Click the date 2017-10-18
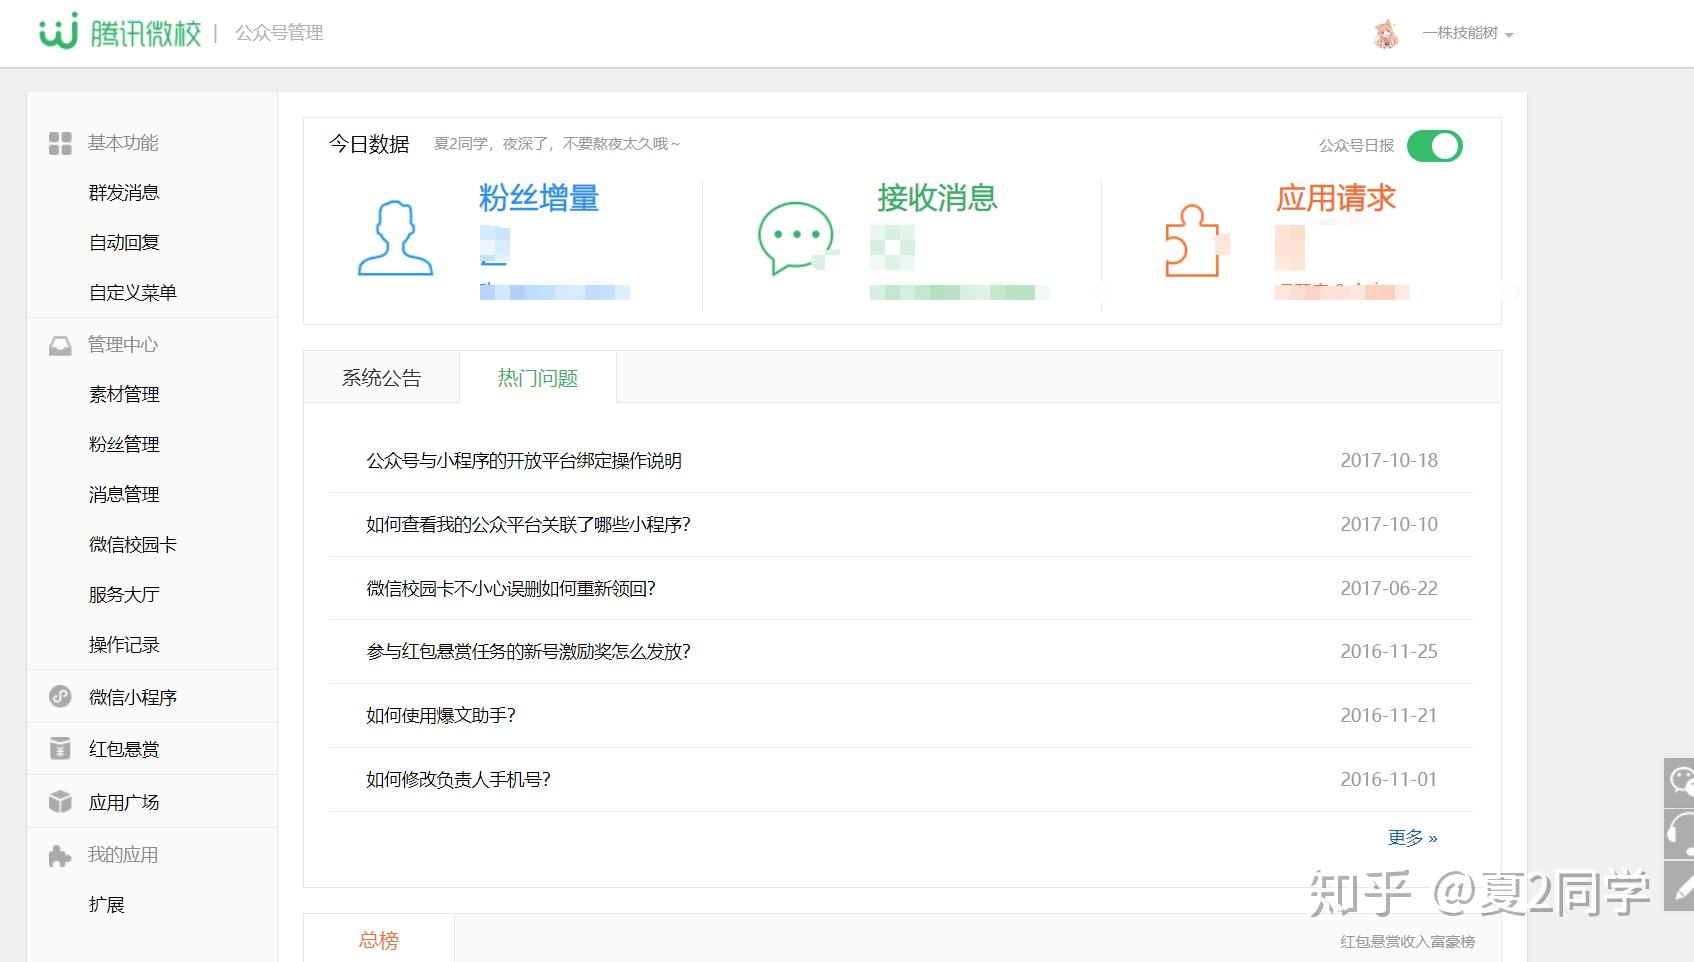1694x962 pixels. pyautogui.click(x=1389, y=460)
